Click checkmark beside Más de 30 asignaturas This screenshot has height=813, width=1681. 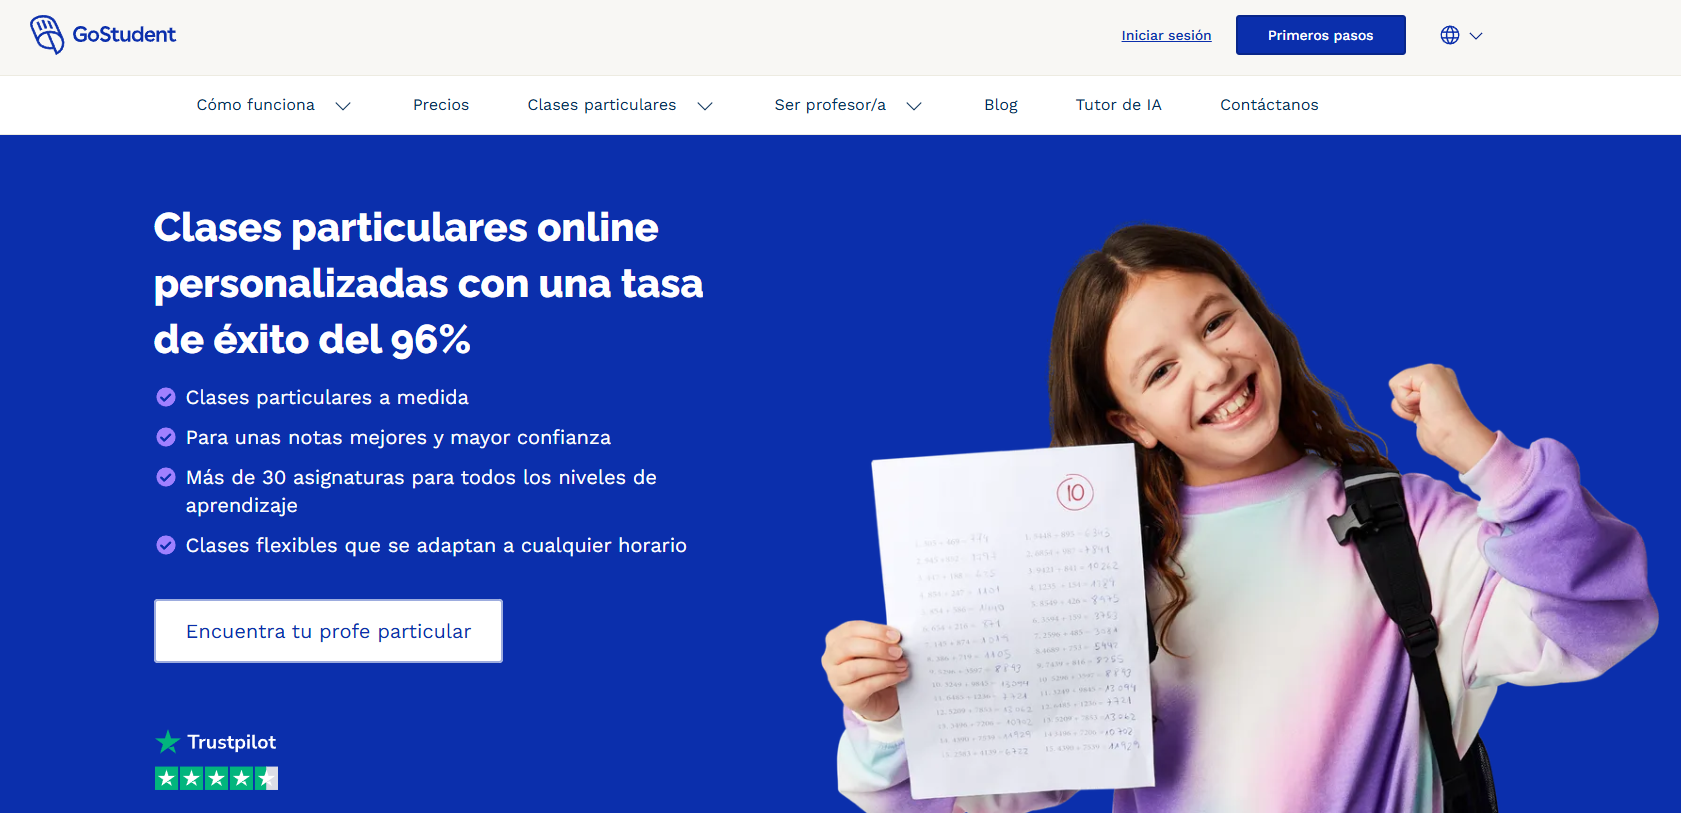coord(166,477)
